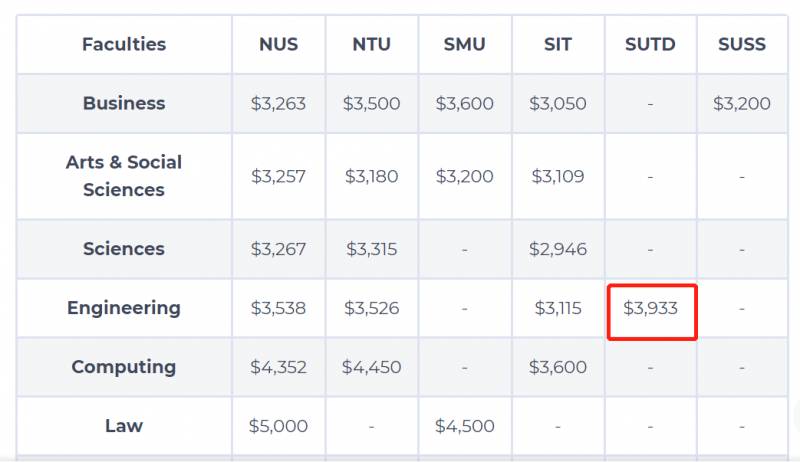Click the Computing row label
Screen dimensions: 800x462
124,367
